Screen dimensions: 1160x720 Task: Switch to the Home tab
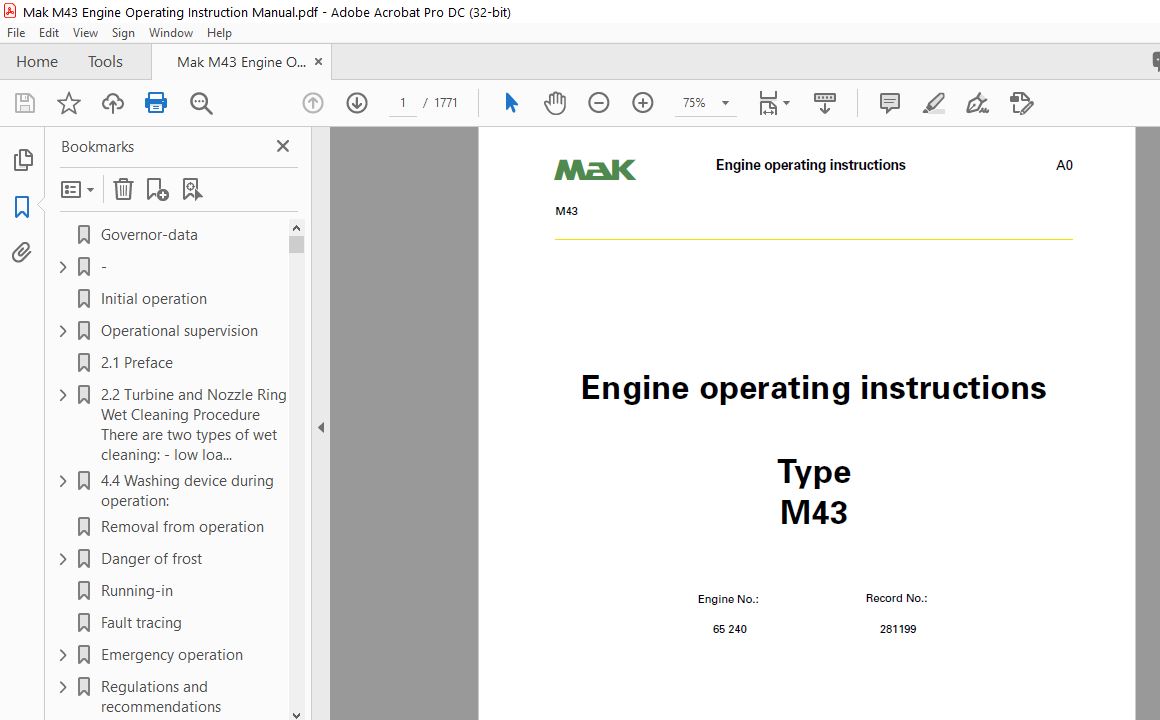point(37,61)
